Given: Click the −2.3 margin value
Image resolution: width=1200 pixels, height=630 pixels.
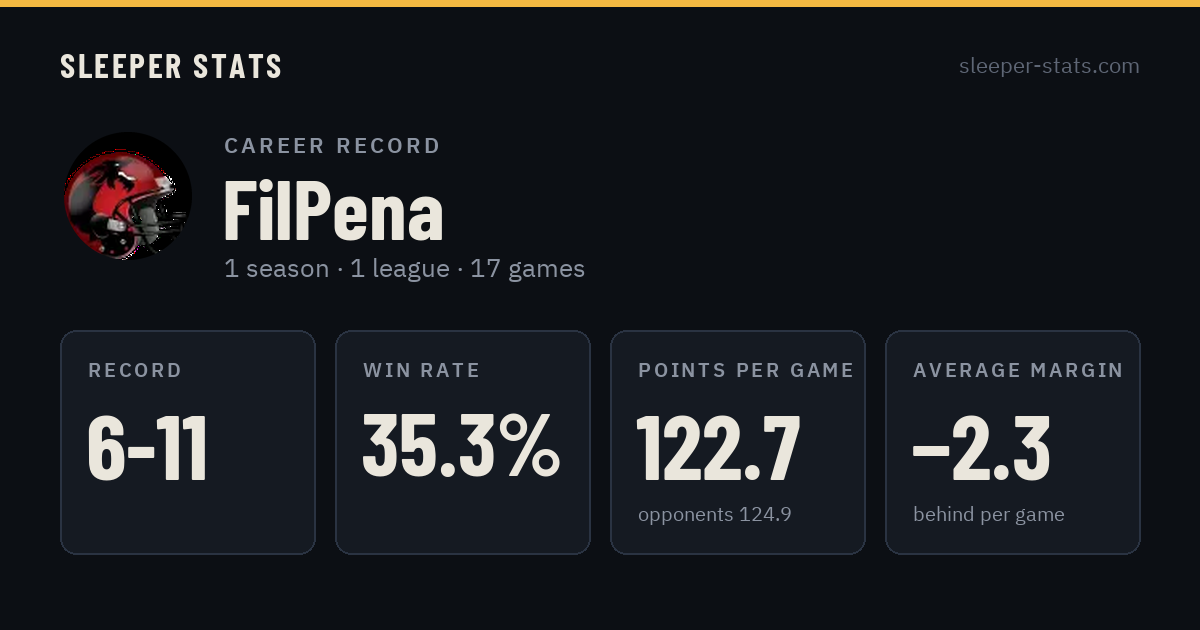Looking at the screenshot, I should pyautogui.click(x=981, y=448).
